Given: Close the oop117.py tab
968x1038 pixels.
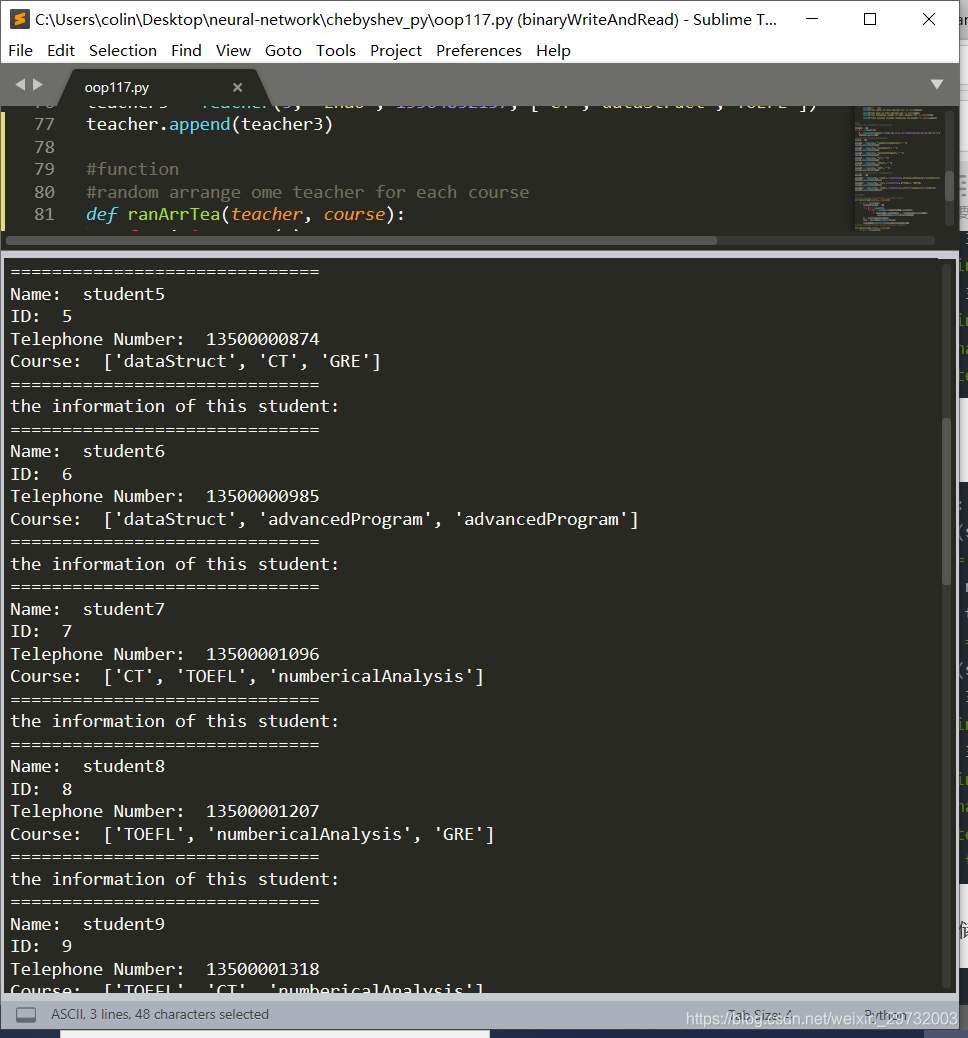Looking at the screenshot, I should [238, 87].
